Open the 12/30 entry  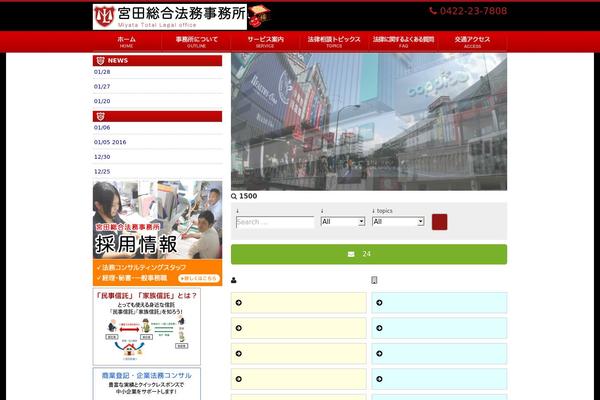click(x=102, y=157)
